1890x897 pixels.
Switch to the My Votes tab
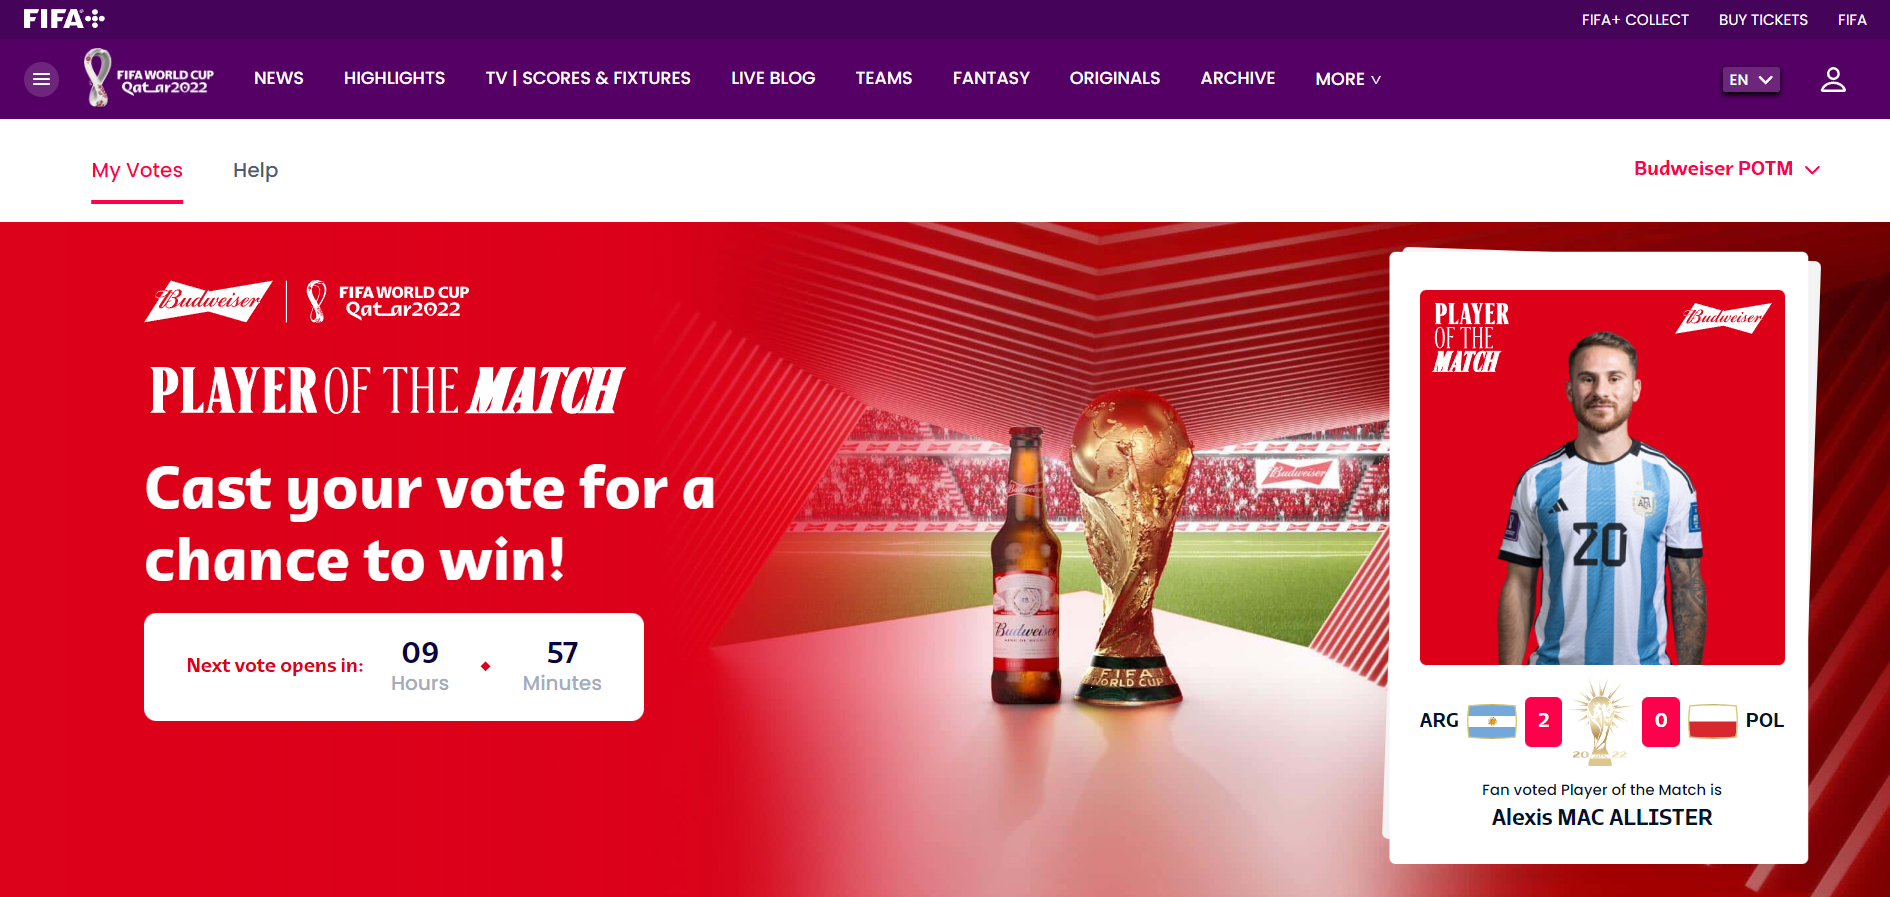pos(137,170)
